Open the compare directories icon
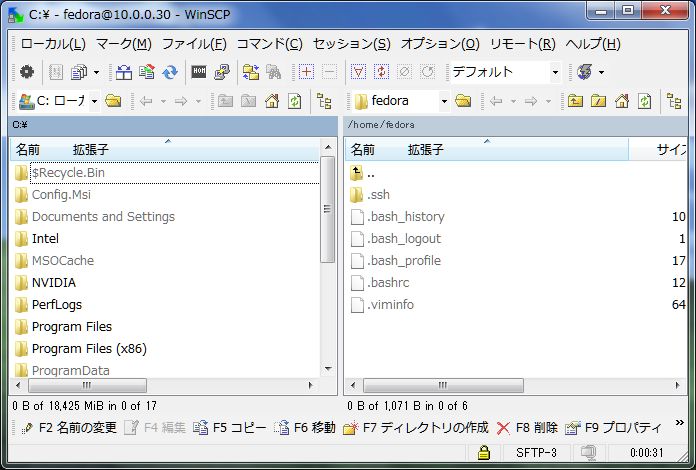 pyautogui.click(x=123, y=72)
